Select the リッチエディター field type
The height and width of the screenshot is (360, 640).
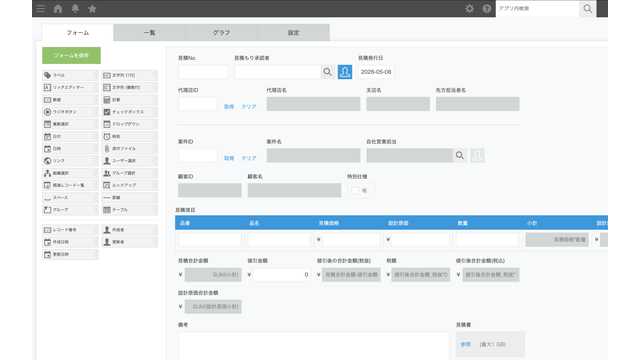tap(70, 87)
